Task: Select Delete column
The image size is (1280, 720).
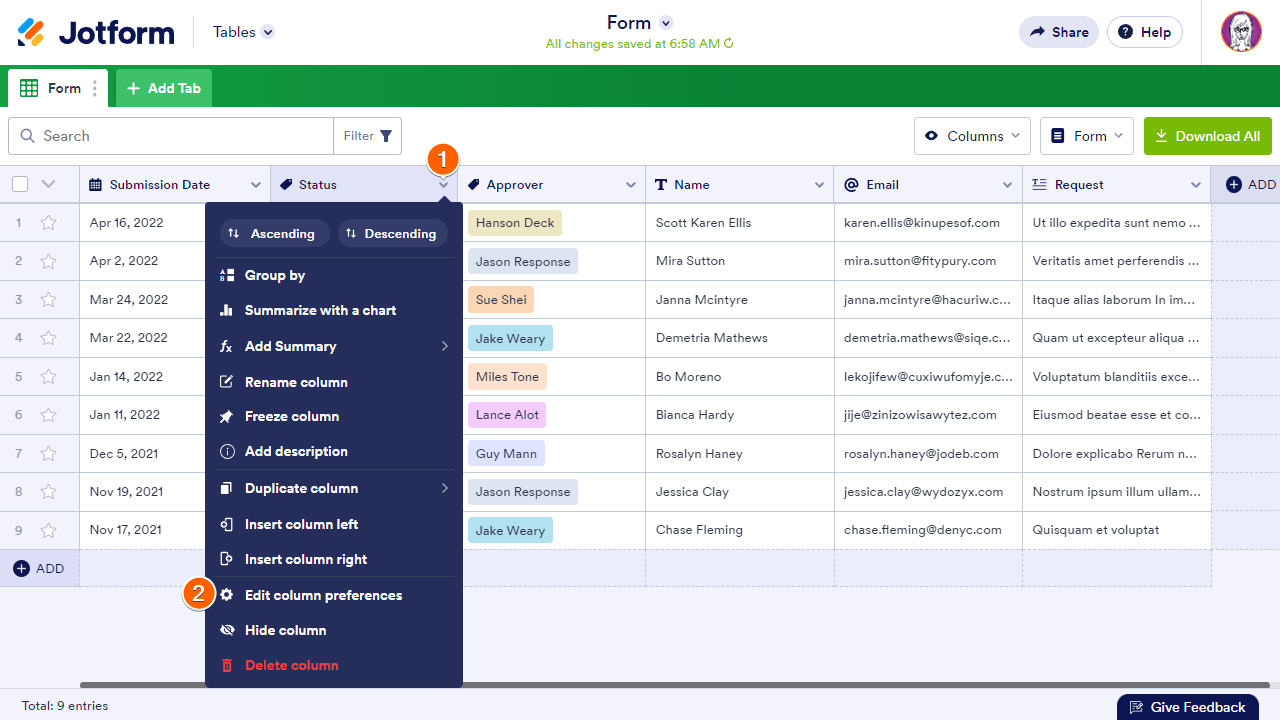Action: [334, 665]
